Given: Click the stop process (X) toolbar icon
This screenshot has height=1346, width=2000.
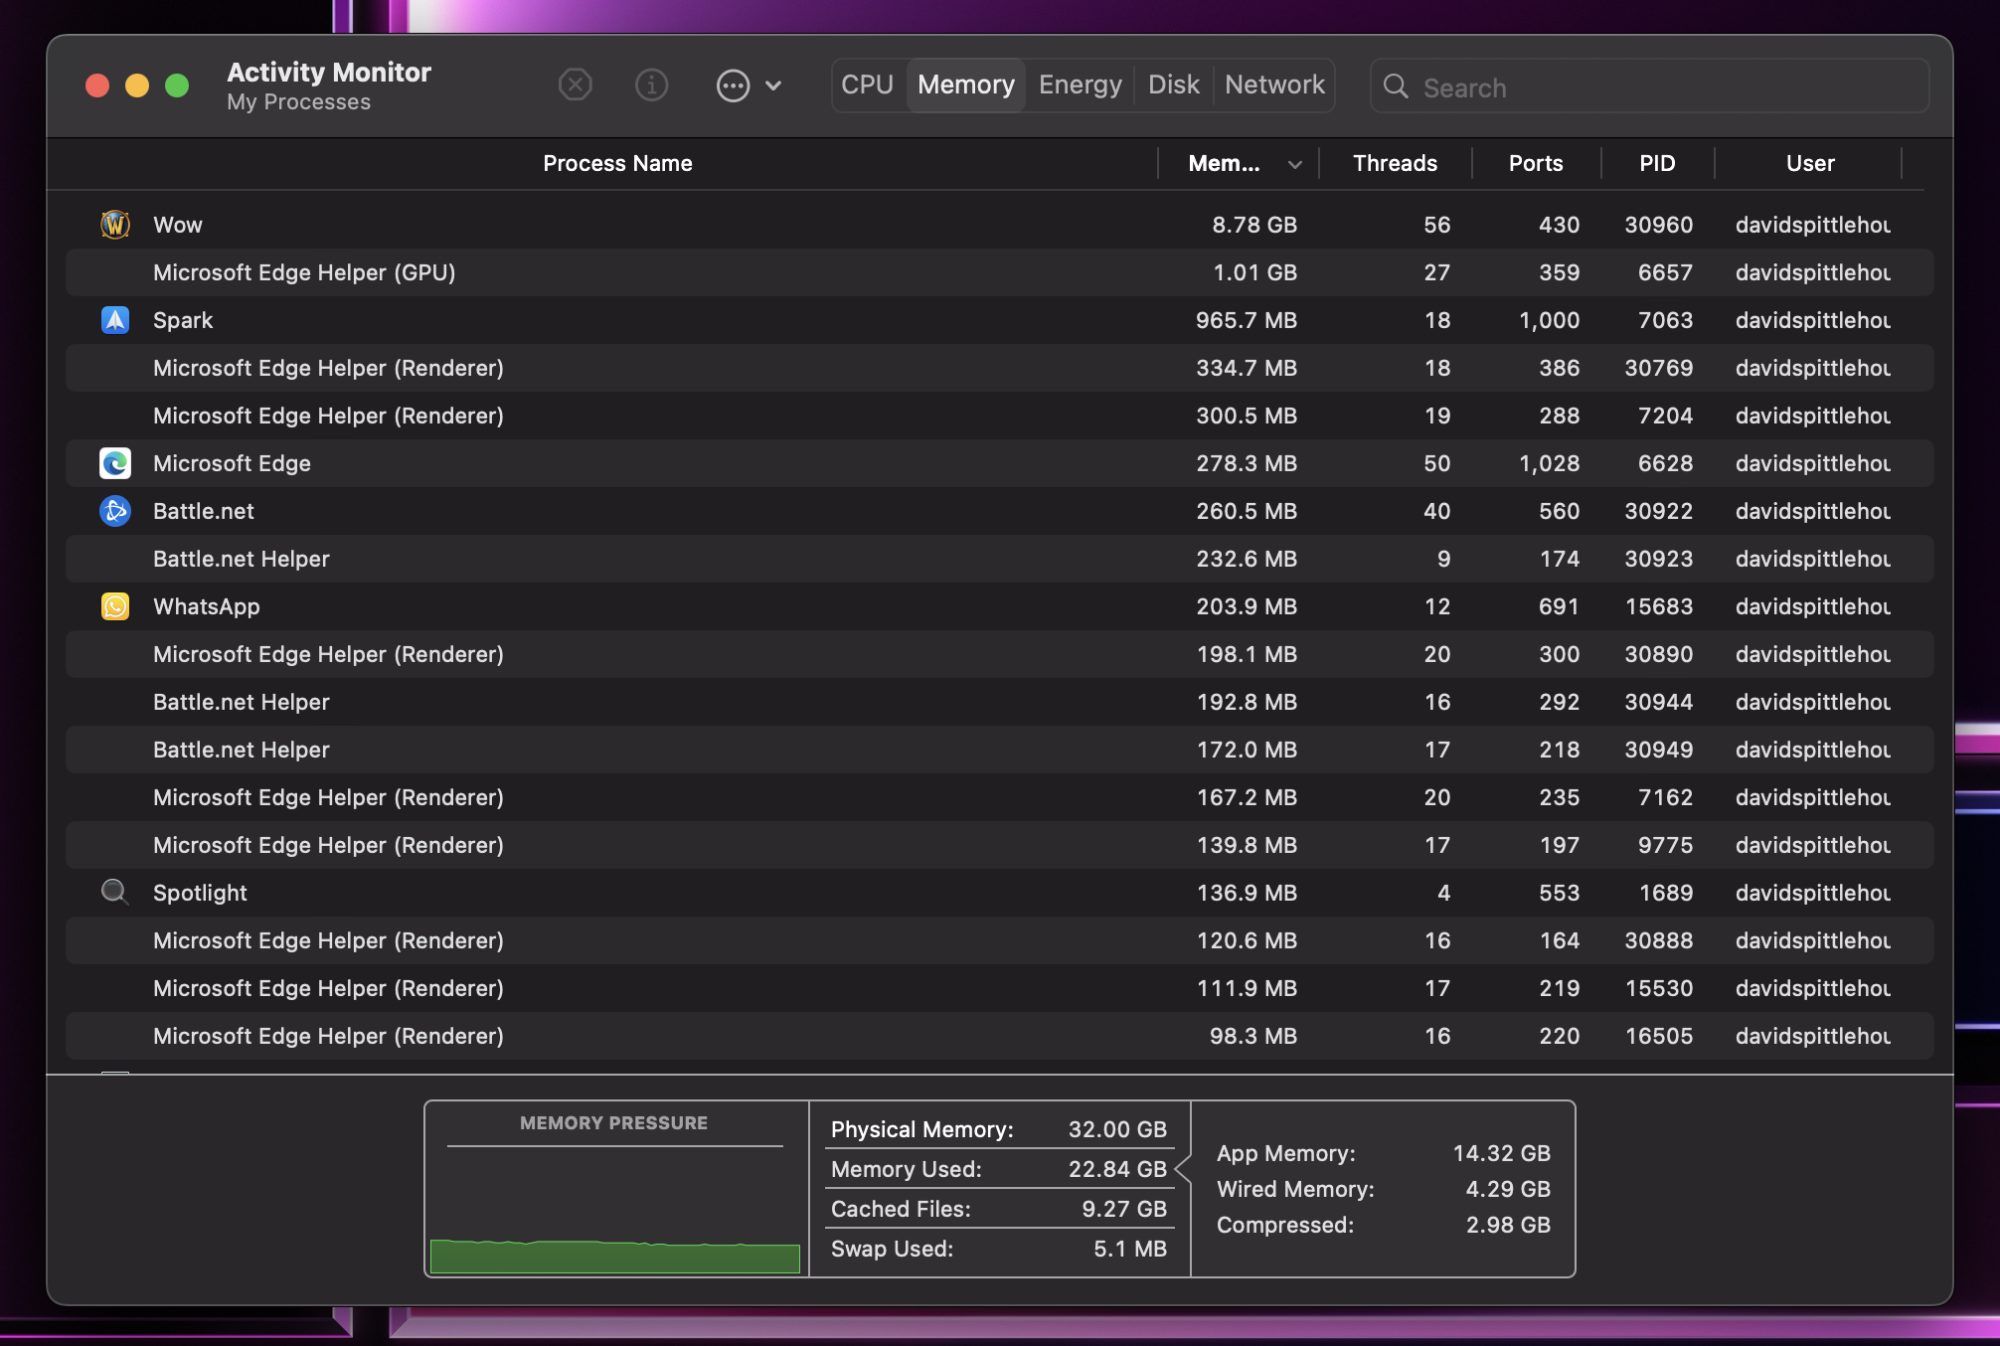Looking at the screenshot, I should coord(575,85).
